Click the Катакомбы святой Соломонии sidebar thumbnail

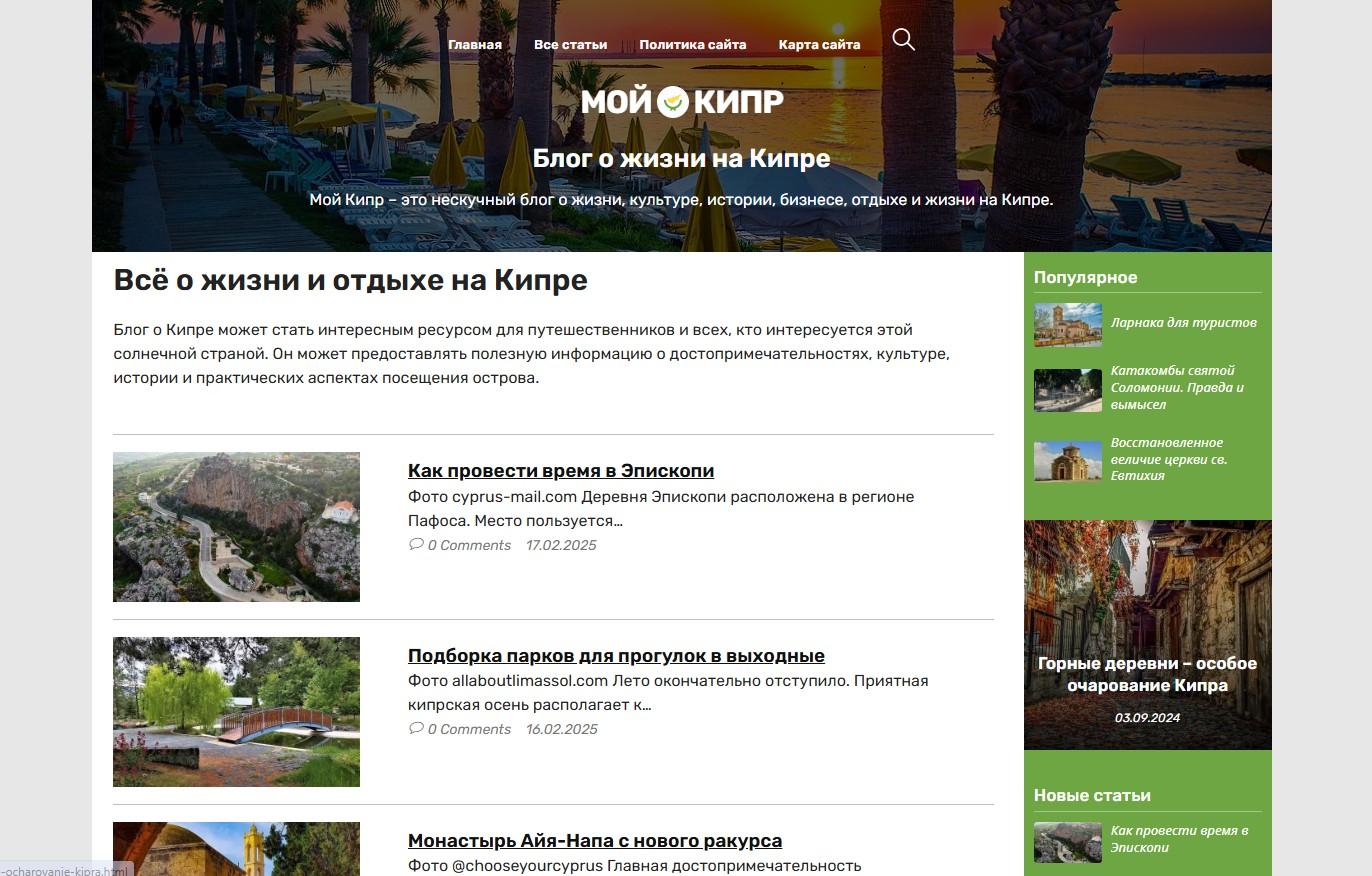pos(1068,390)
